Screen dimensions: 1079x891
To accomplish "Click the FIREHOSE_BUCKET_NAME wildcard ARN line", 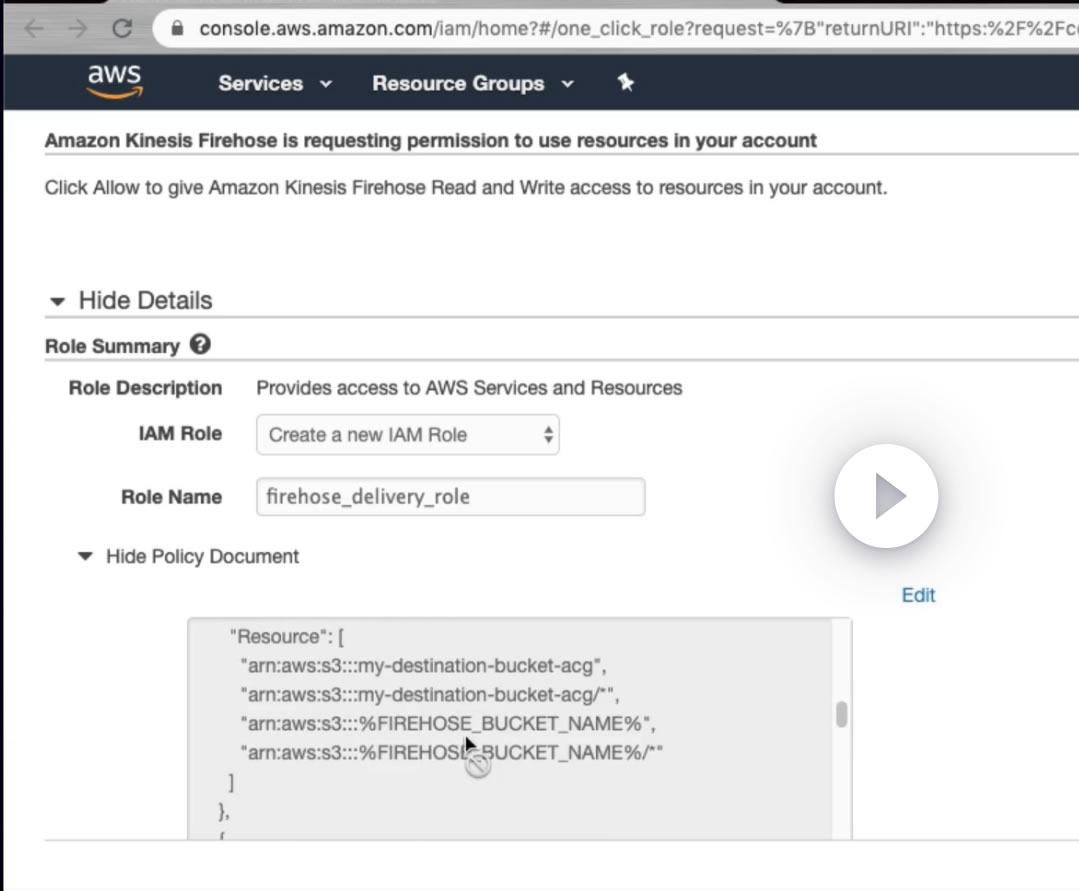I will (x=451, y=753).
